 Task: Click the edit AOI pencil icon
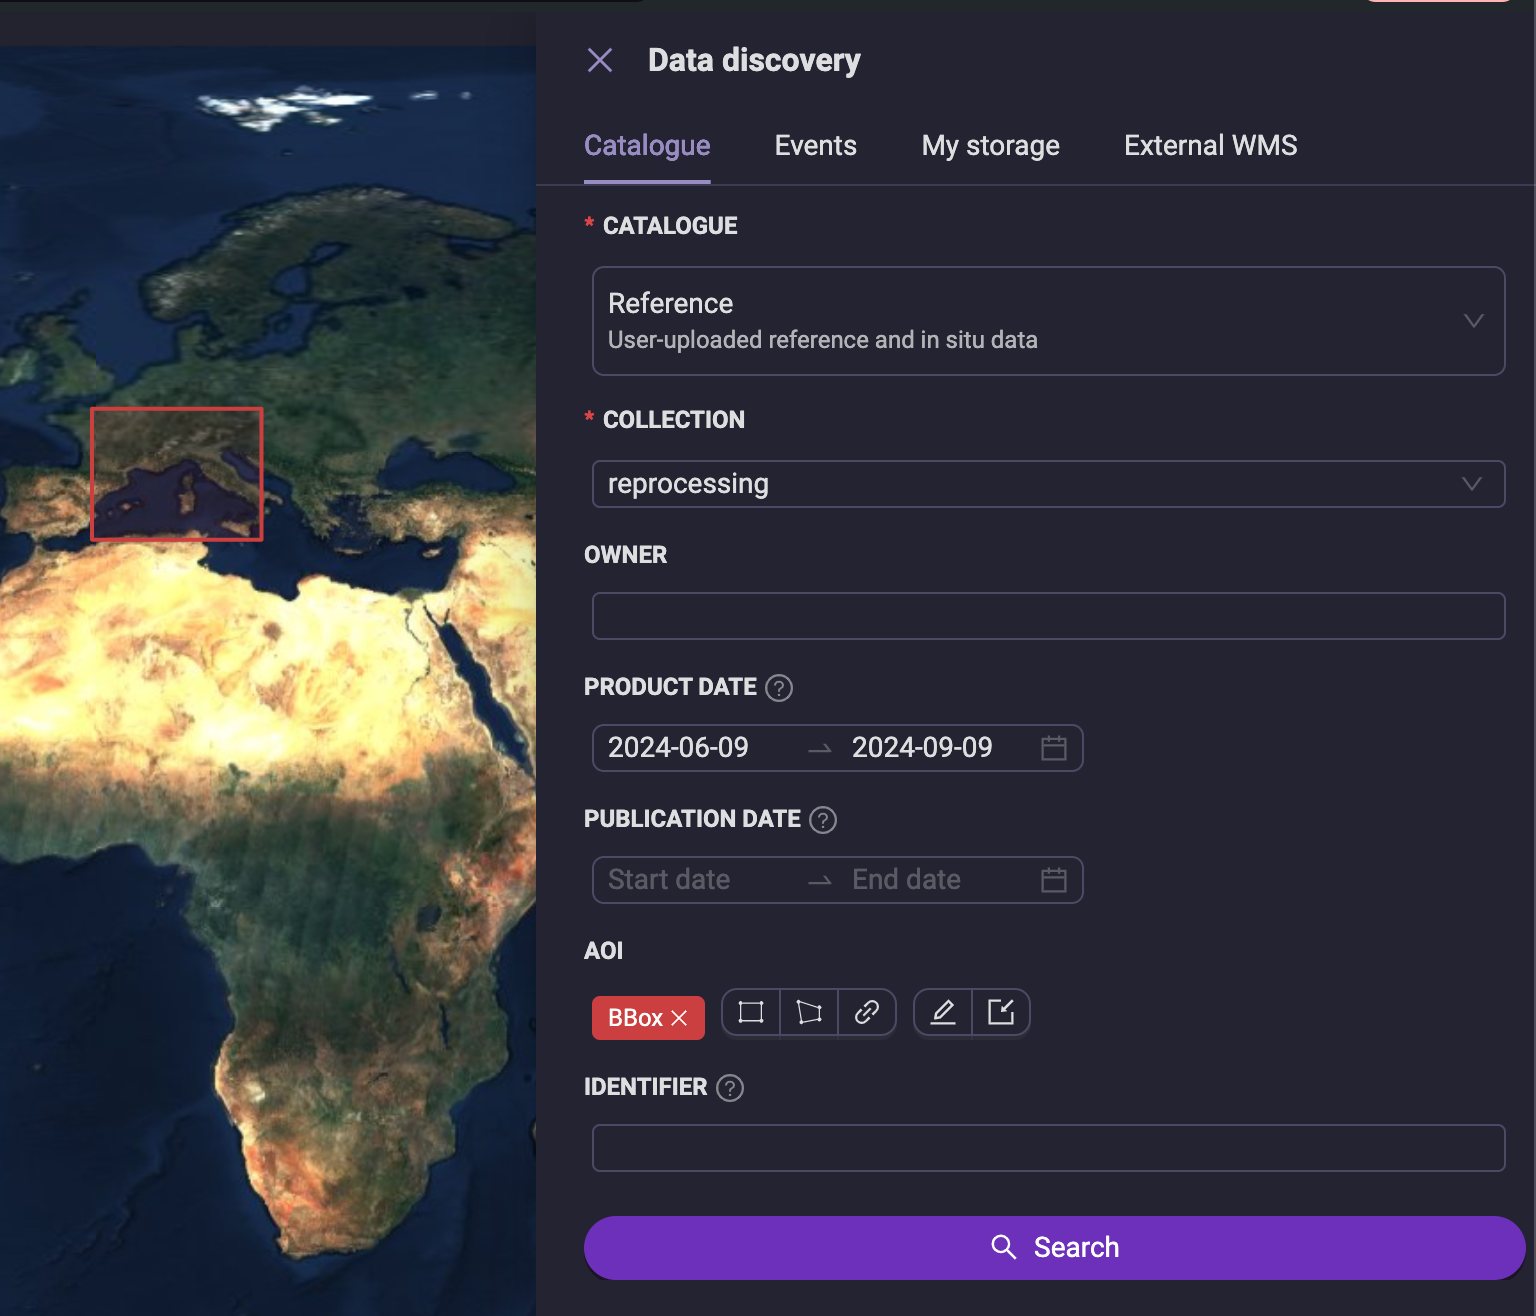pyautogui.click(x=943, y=1012)
